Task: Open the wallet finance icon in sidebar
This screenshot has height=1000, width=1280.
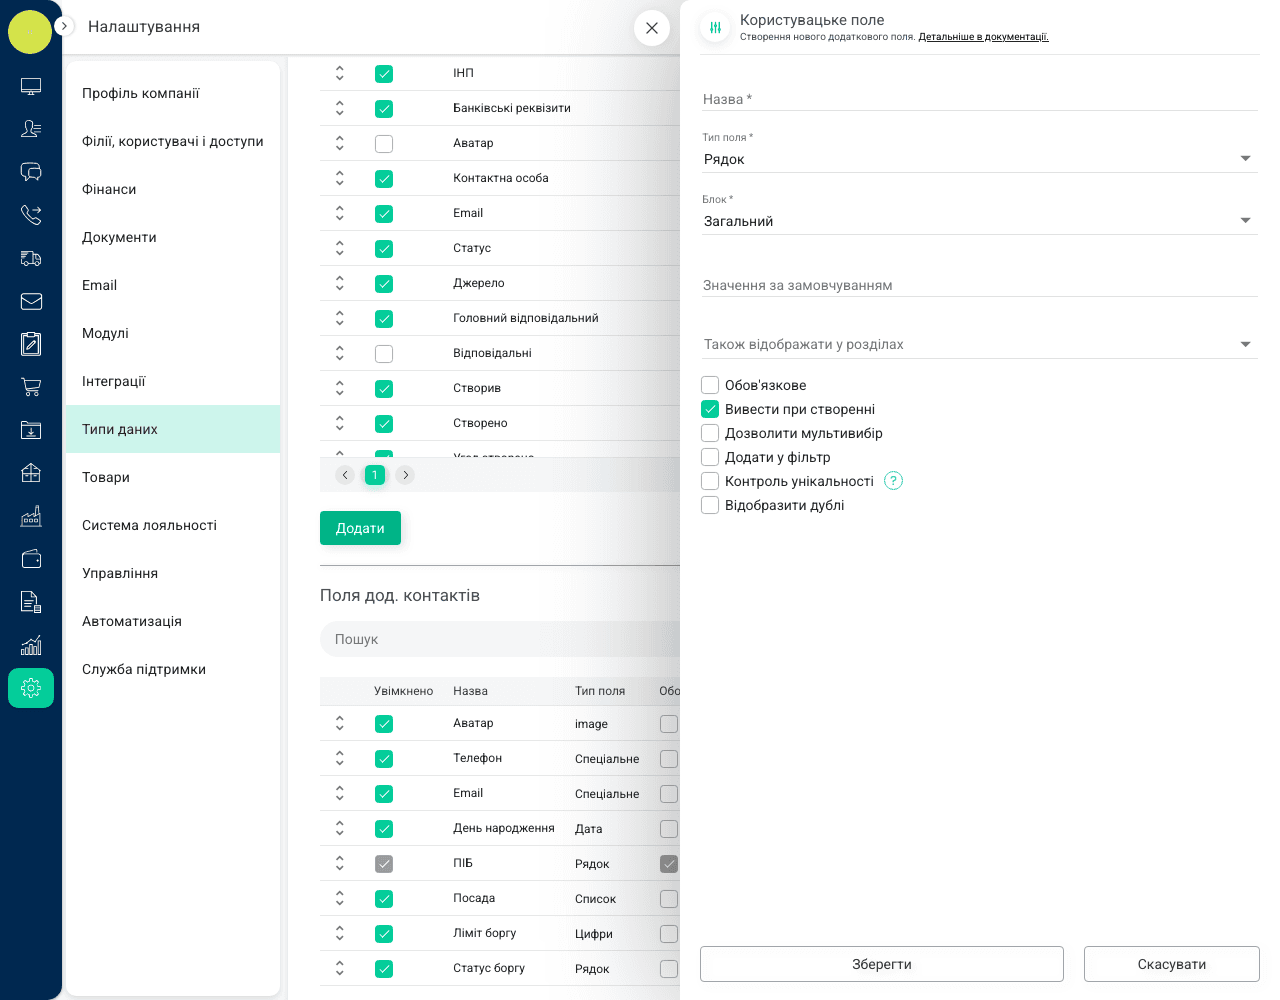Action: (31, 559)
